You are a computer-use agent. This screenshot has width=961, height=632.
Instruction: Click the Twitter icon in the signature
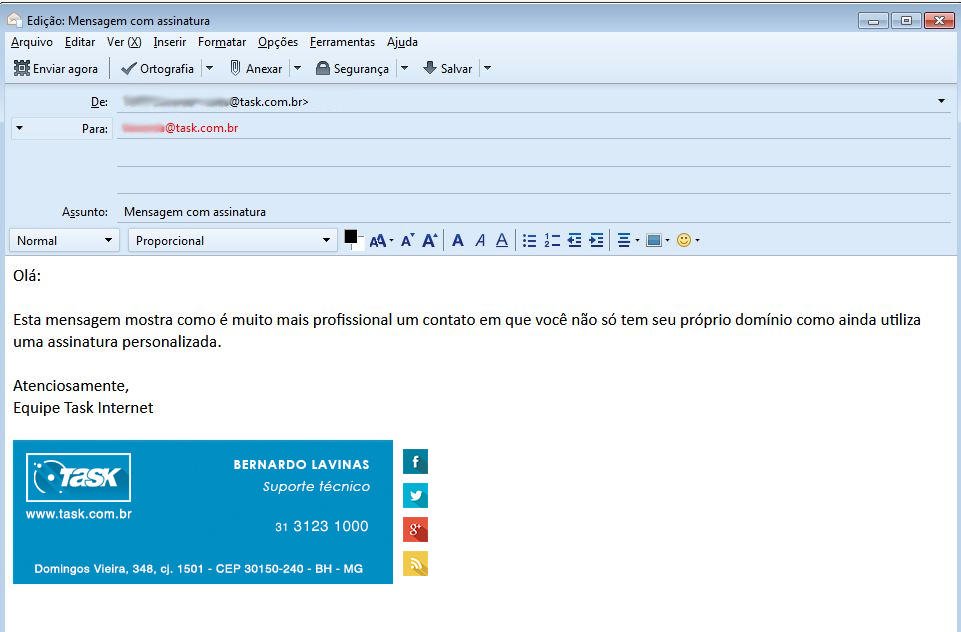[x=415, y=495]
